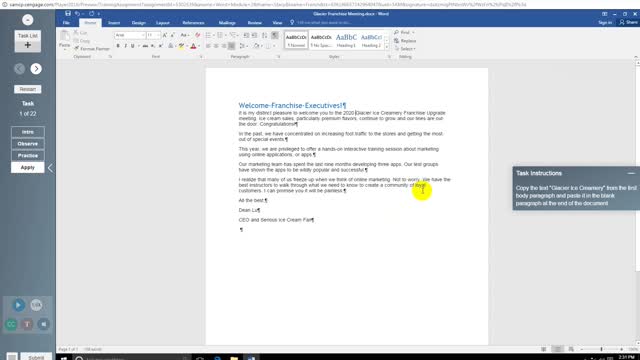Viewport: 640px width, 360px height.
Task: Expand the Styles gallery More arrow
Action: click(387, 47)
